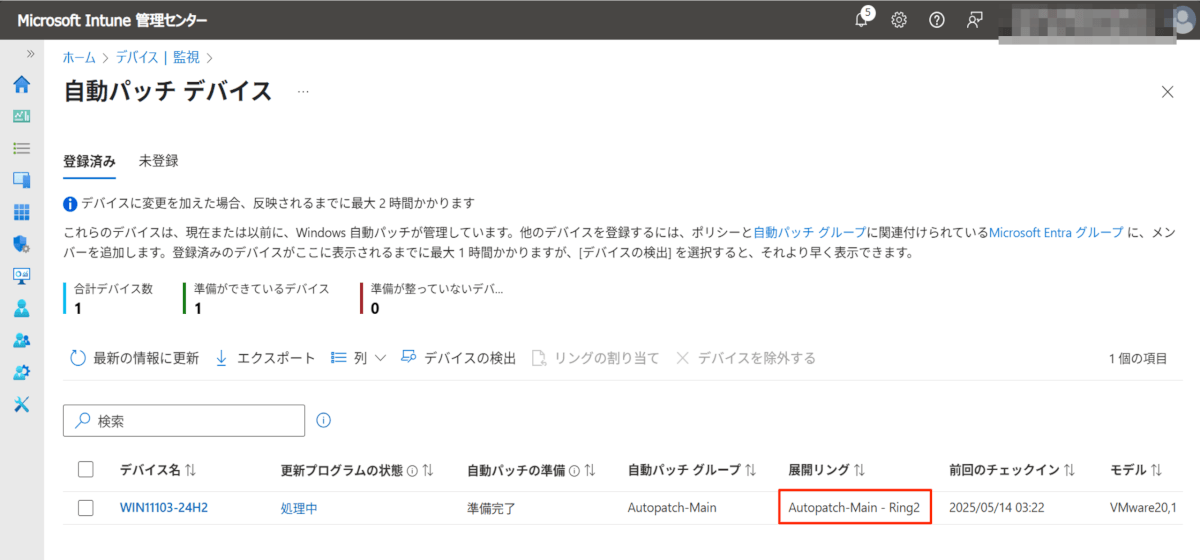Sort by デバイス名 column

coord(158,469)
